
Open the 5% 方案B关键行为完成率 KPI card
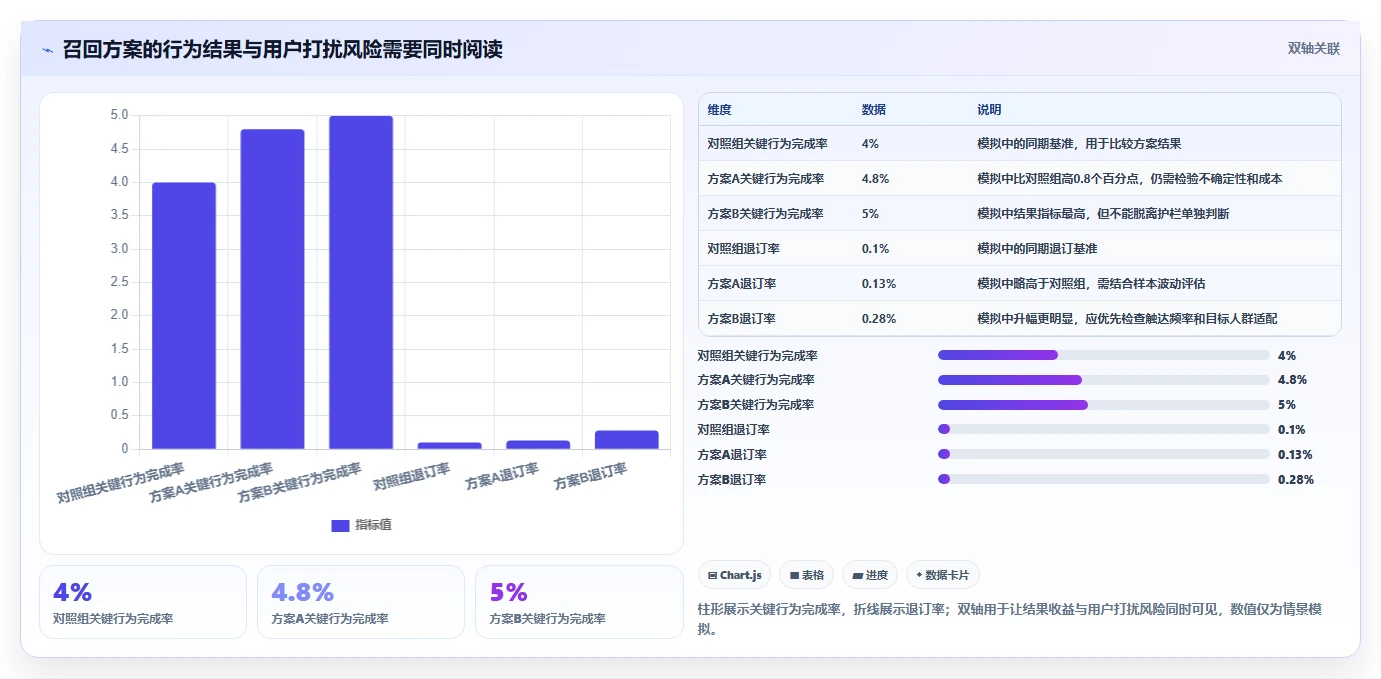coord(579,602)
